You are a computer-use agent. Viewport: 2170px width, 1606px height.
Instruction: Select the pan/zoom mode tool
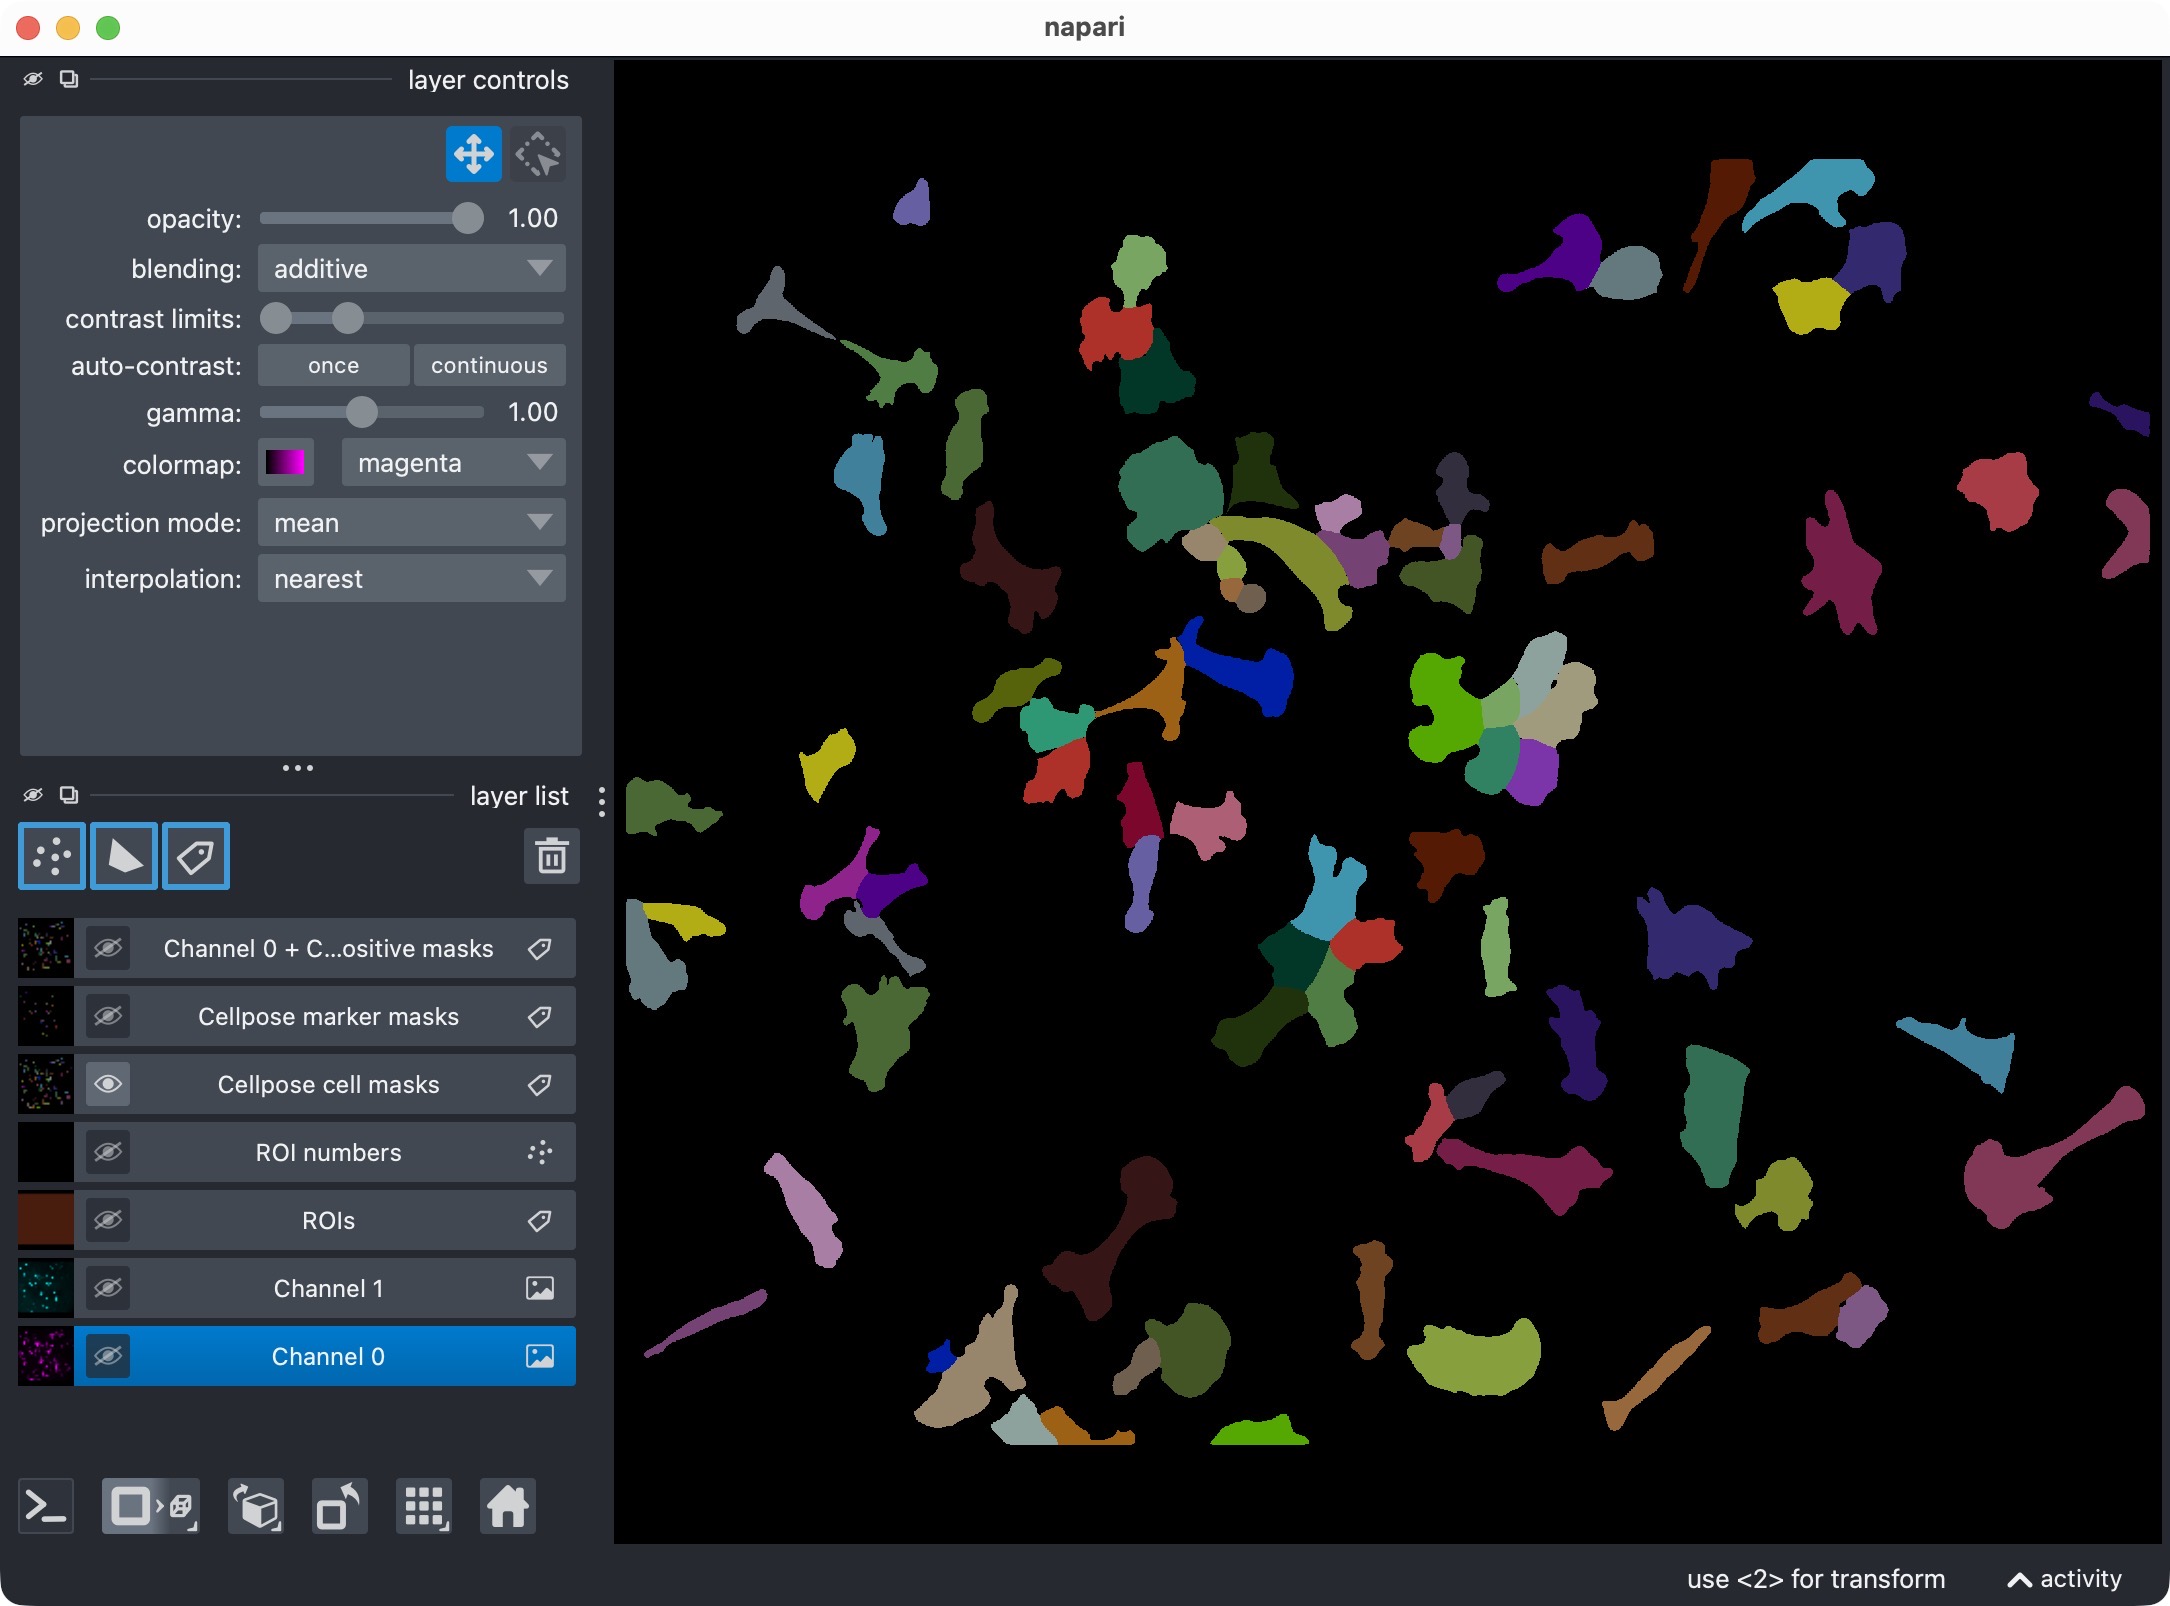[473, 155]
